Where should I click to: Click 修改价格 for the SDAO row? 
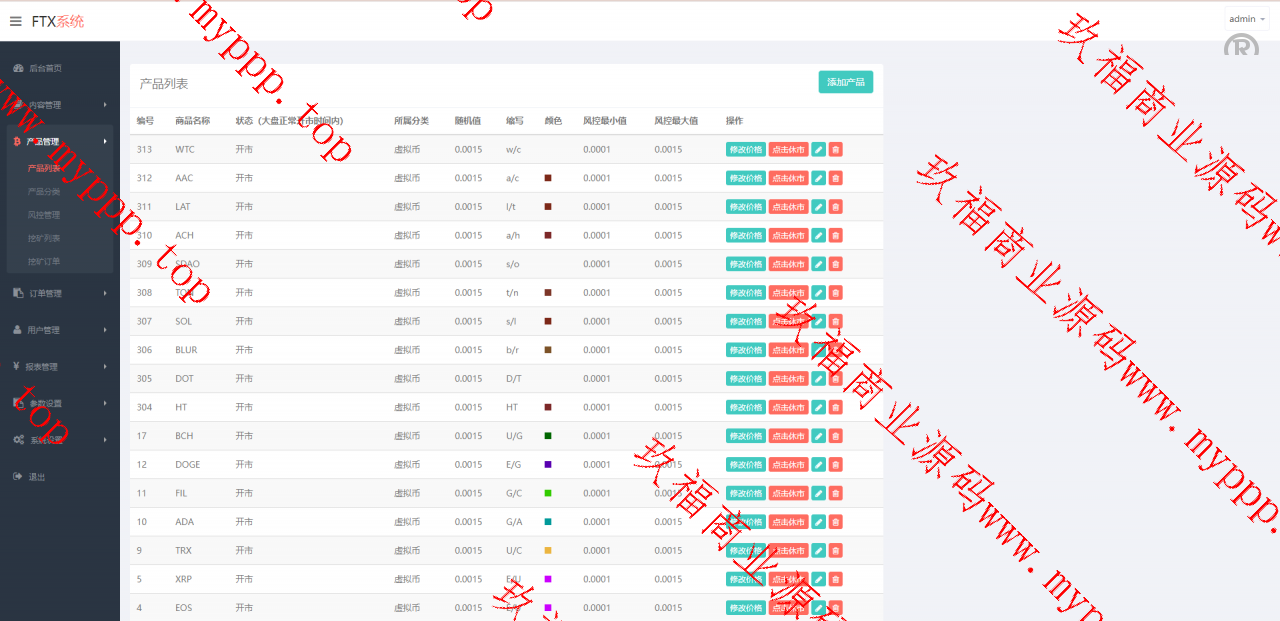coord(745,264)
